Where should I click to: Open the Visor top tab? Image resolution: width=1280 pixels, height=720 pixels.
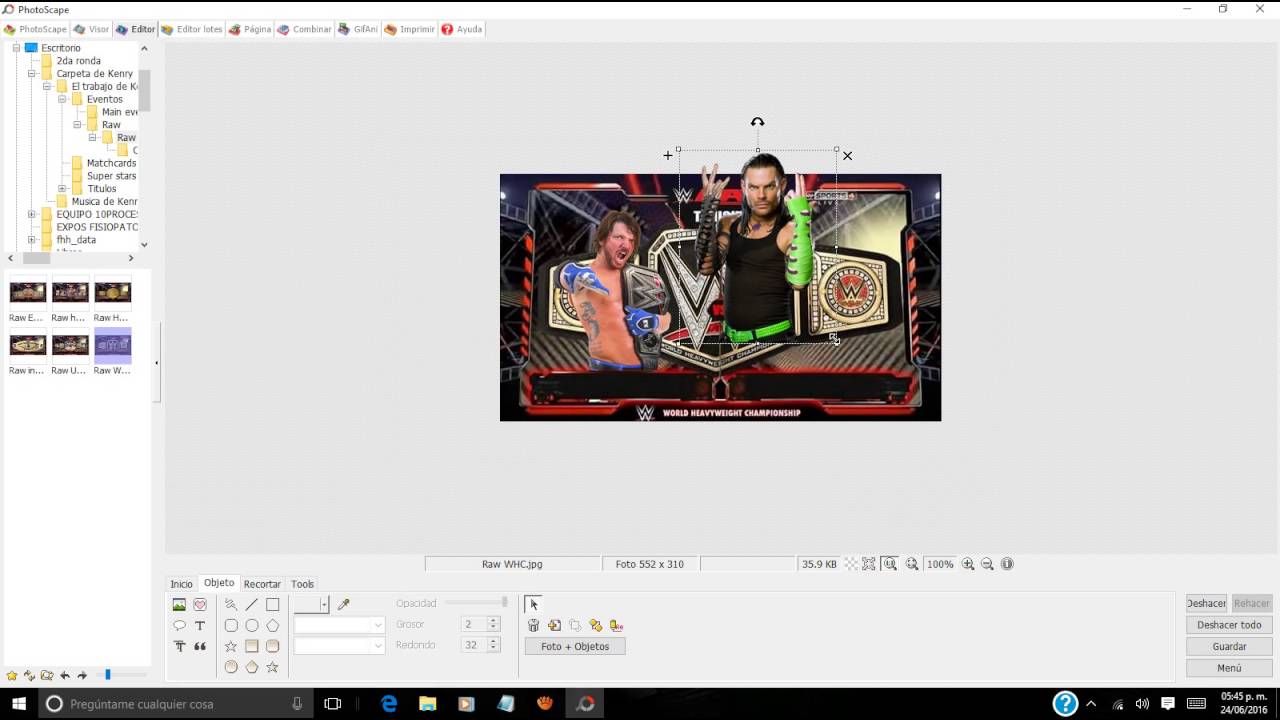pyautogui.click(x=91, y=29)
